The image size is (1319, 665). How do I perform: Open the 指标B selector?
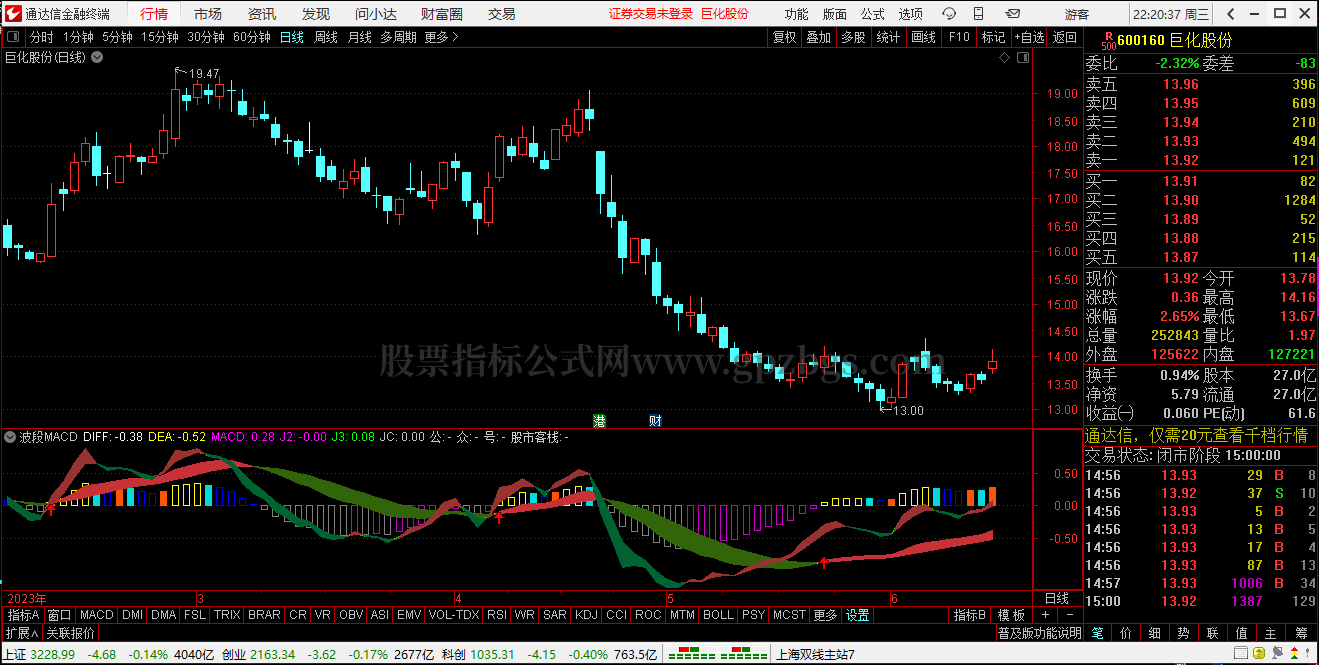click(970, 615)
